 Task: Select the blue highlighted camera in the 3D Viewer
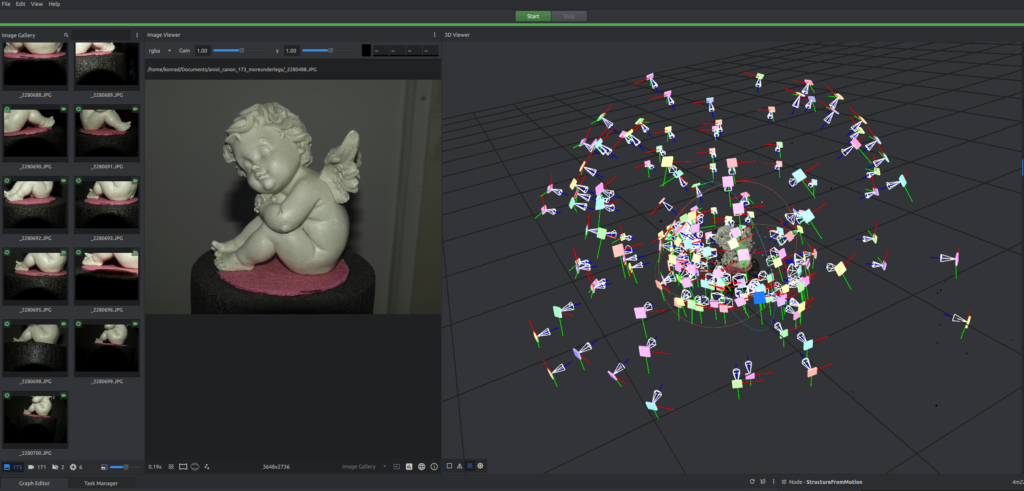(x=759, y=298)
